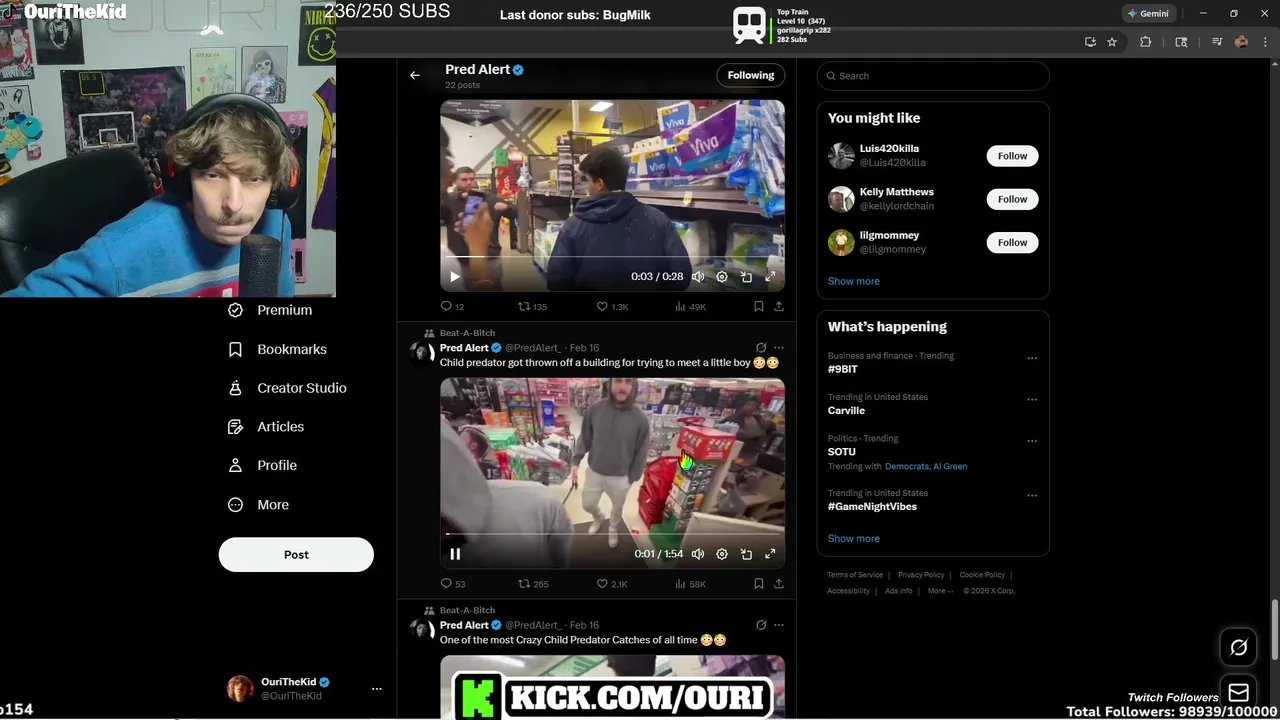
Task: Open options for the #9BIT trend
Action: click(1032, 358)
